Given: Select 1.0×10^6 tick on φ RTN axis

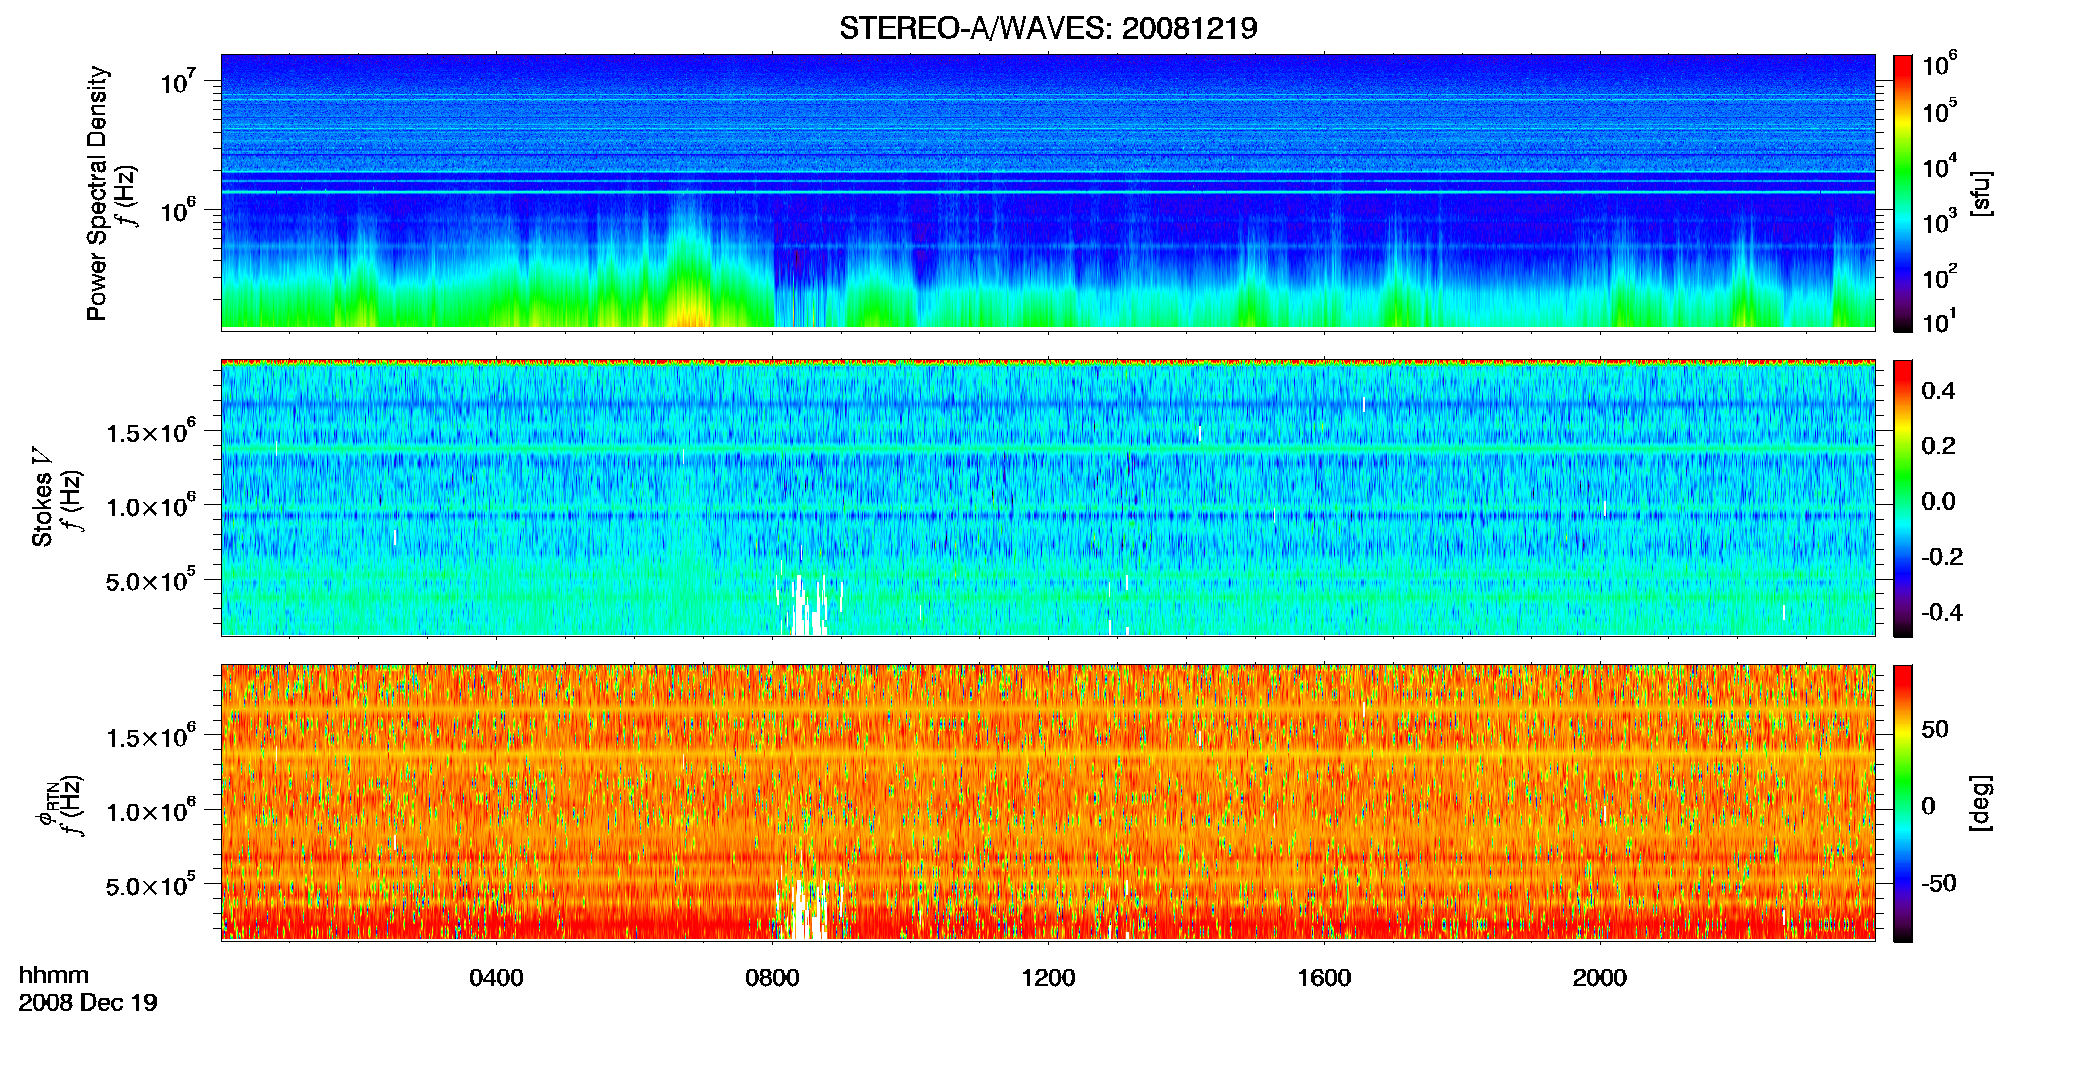Looking at the screenshot, I should pyautogui.click(x=150, y=810).
